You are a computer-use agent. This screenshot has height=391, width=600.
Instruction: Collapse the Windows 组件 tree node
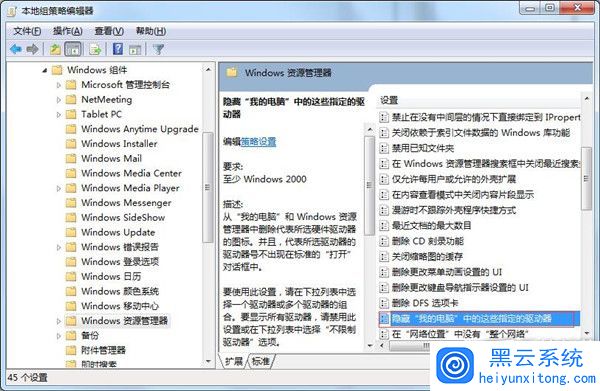tap(45, 70)
